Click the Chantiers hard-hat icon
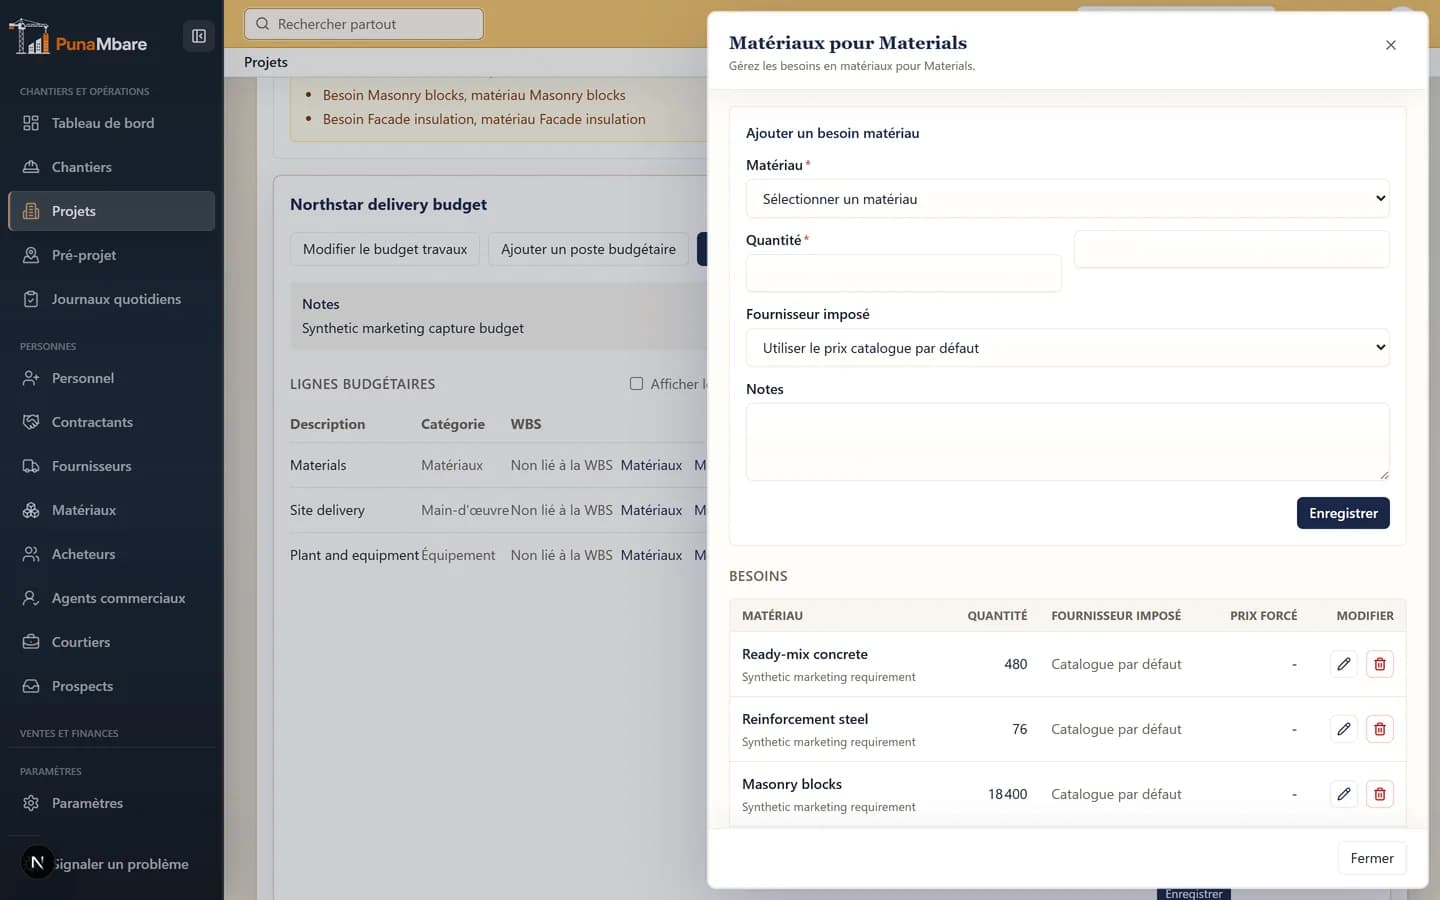The height and width of the screenshot is (900, 1440). 31,167
